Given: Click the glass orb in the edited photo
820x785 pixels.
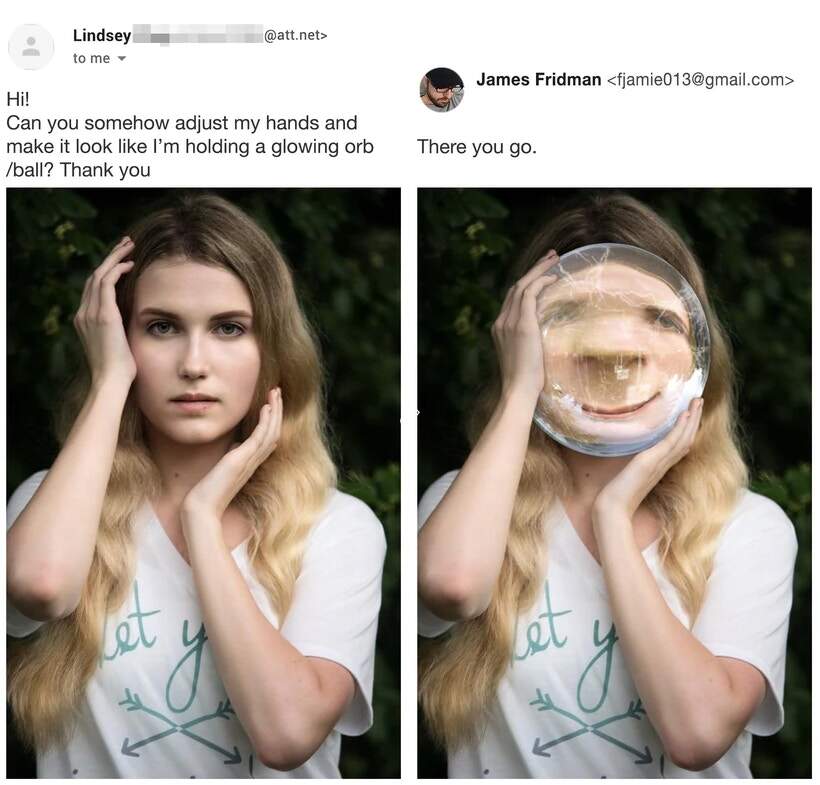Looking at the screenshot, I should 621,350.
